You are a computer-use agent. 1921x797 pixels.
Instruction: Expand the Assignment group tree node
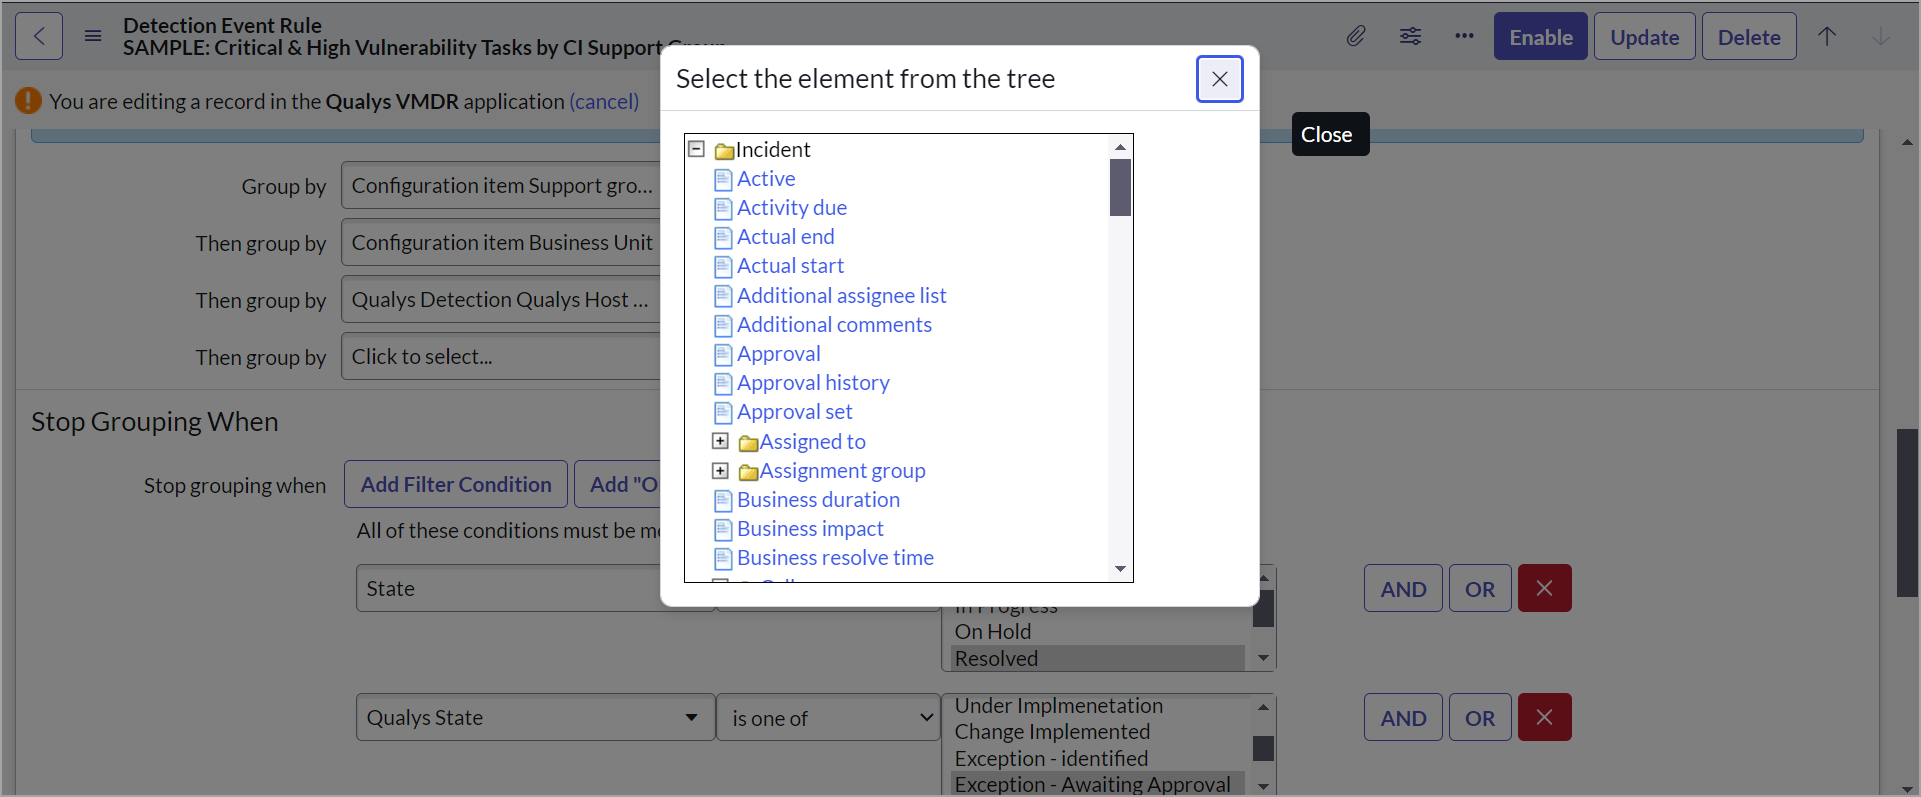coord(720,470)
